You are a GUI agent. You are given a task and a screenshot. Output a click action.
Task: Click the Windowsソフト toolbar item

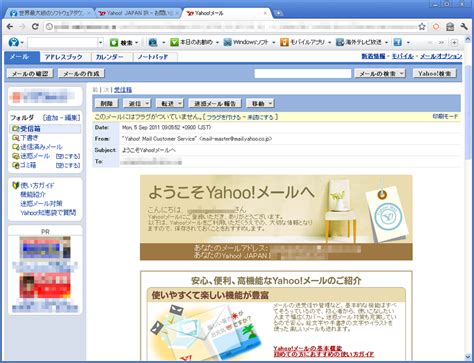coord(246,42)
